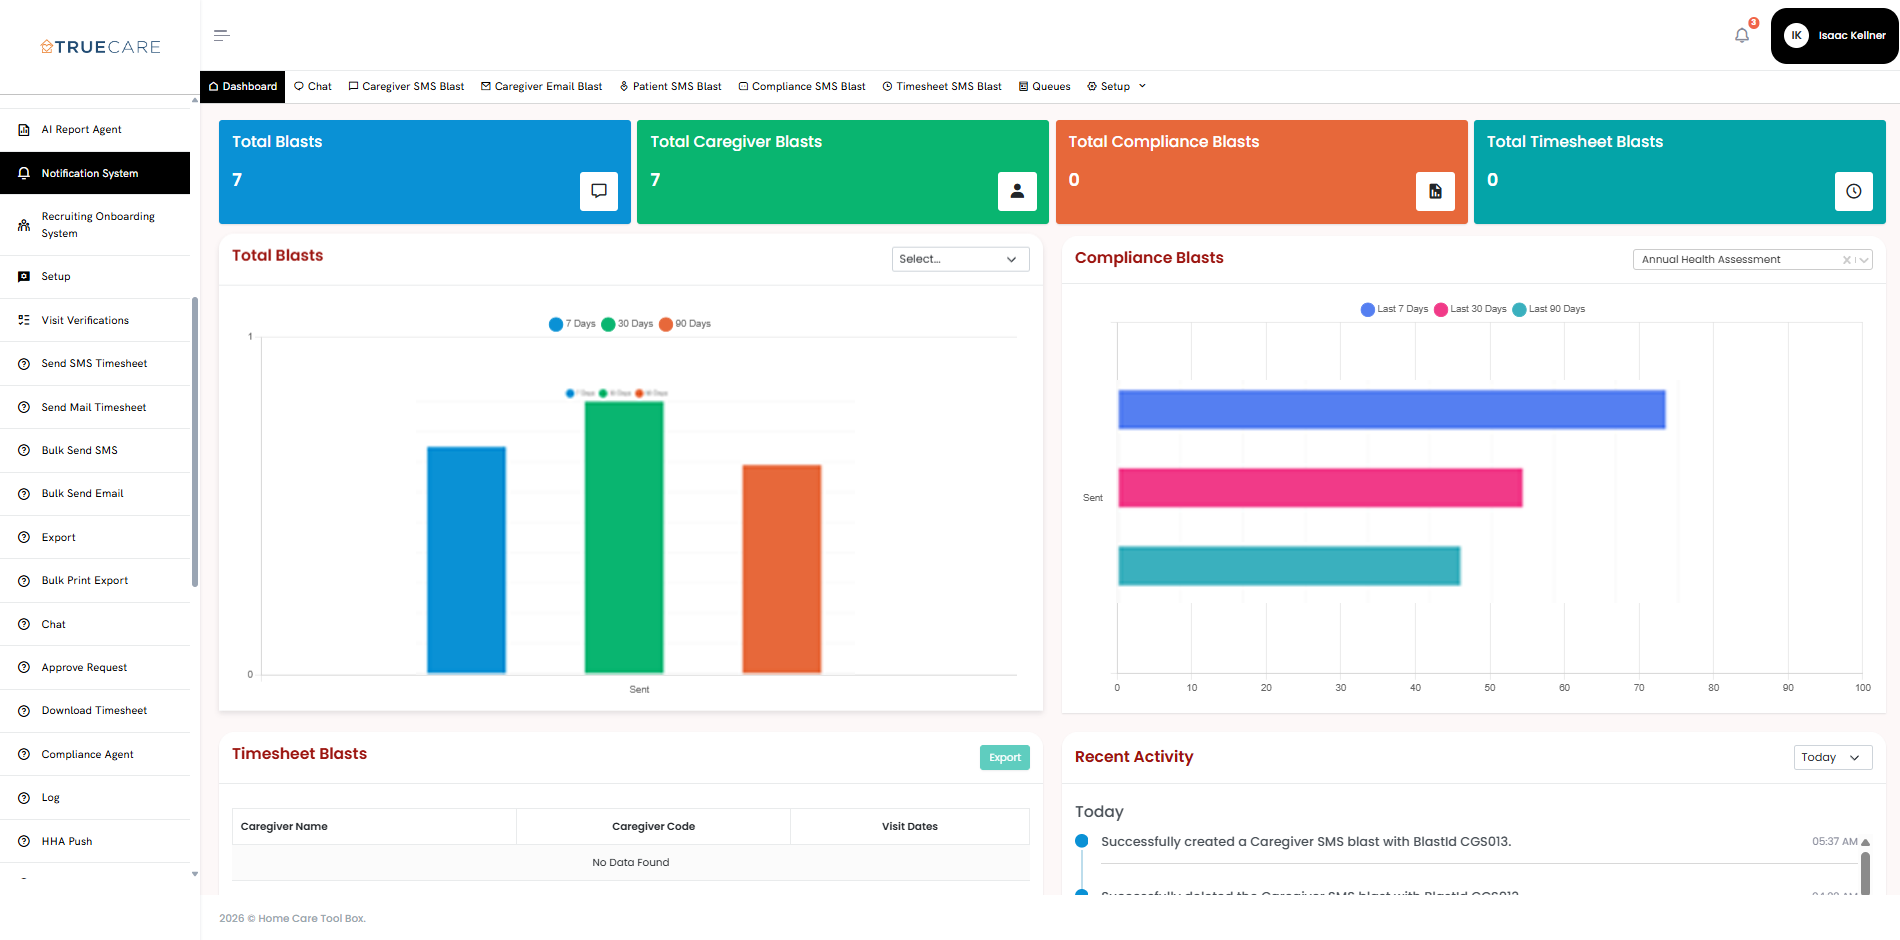Viewport: 1900px width, 940px height.
Task: Toggle the Last 90 Days legend series
Action: [1549, 309]
